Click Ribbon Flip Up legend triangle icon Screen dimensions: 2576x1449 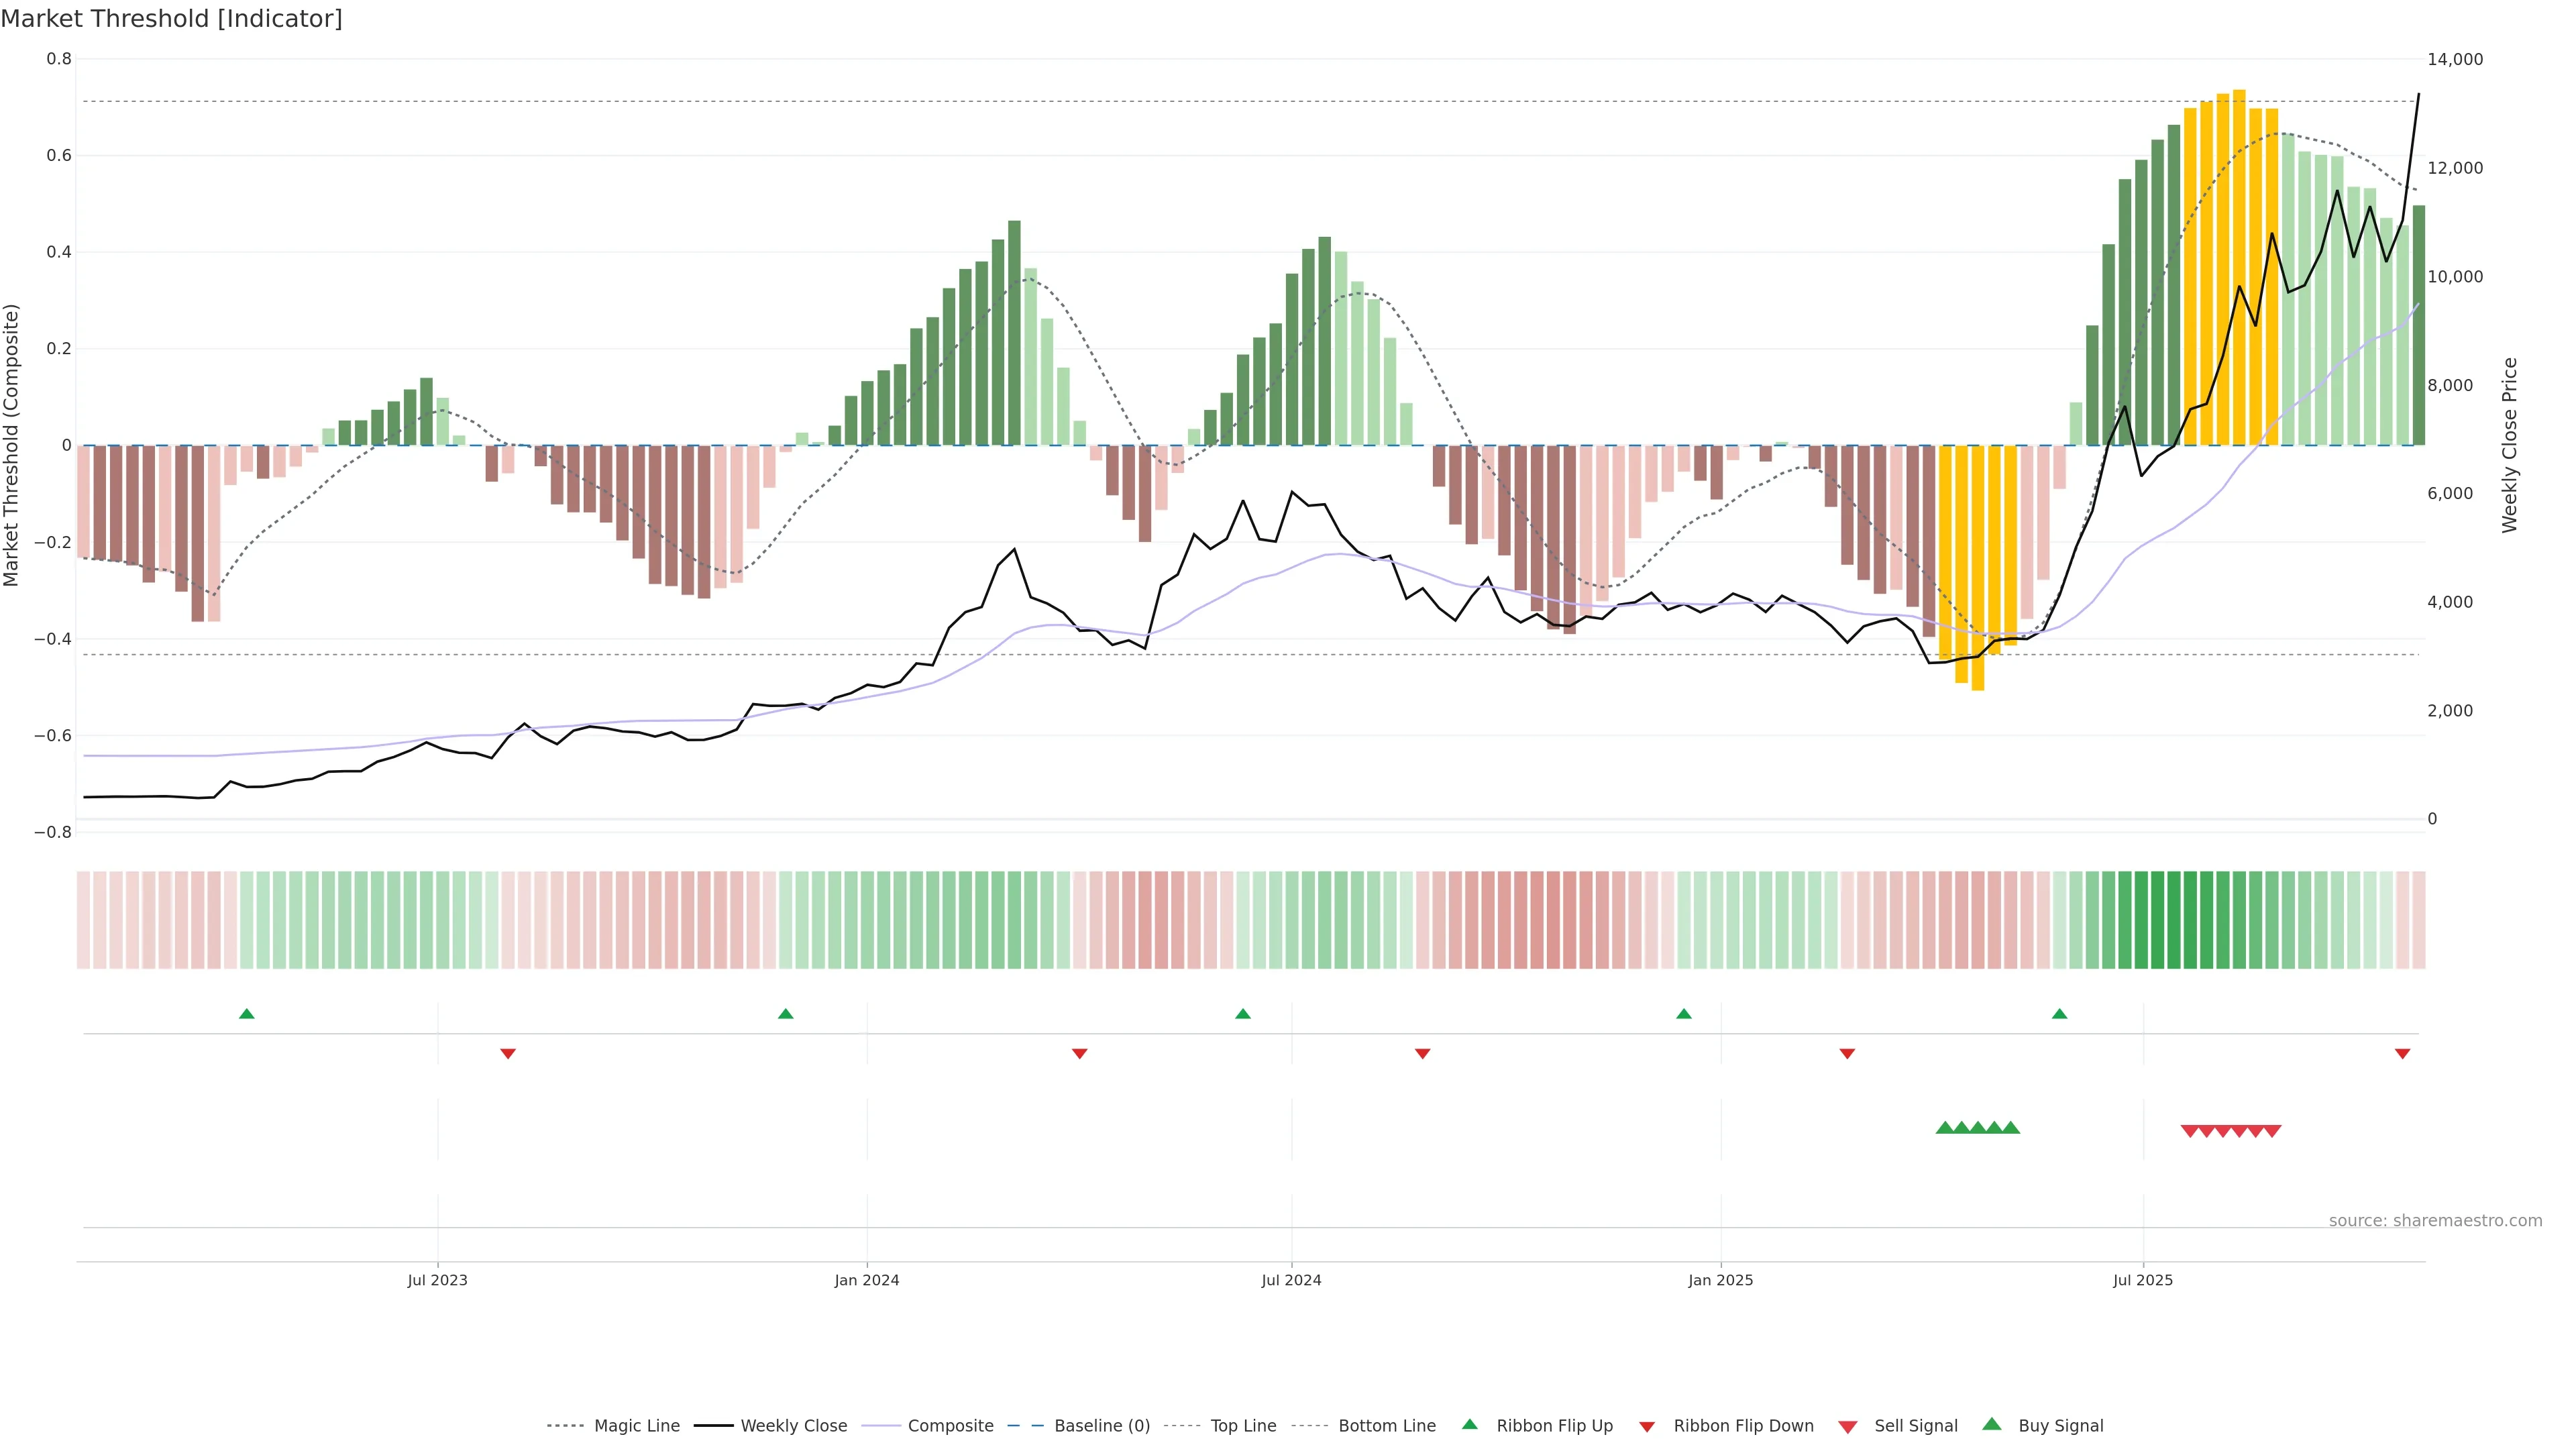(1469, 1424)
